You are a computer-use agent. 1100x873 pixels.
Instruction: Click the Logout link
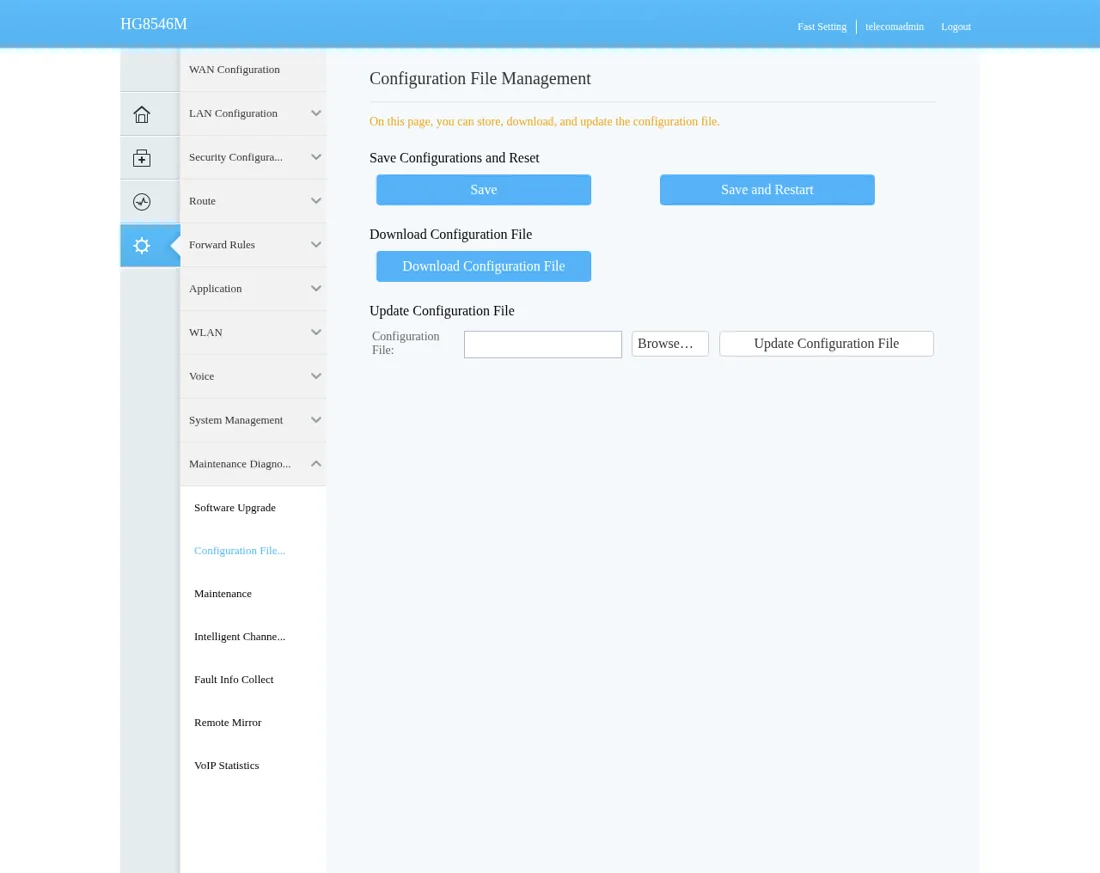tap(955, 27)
